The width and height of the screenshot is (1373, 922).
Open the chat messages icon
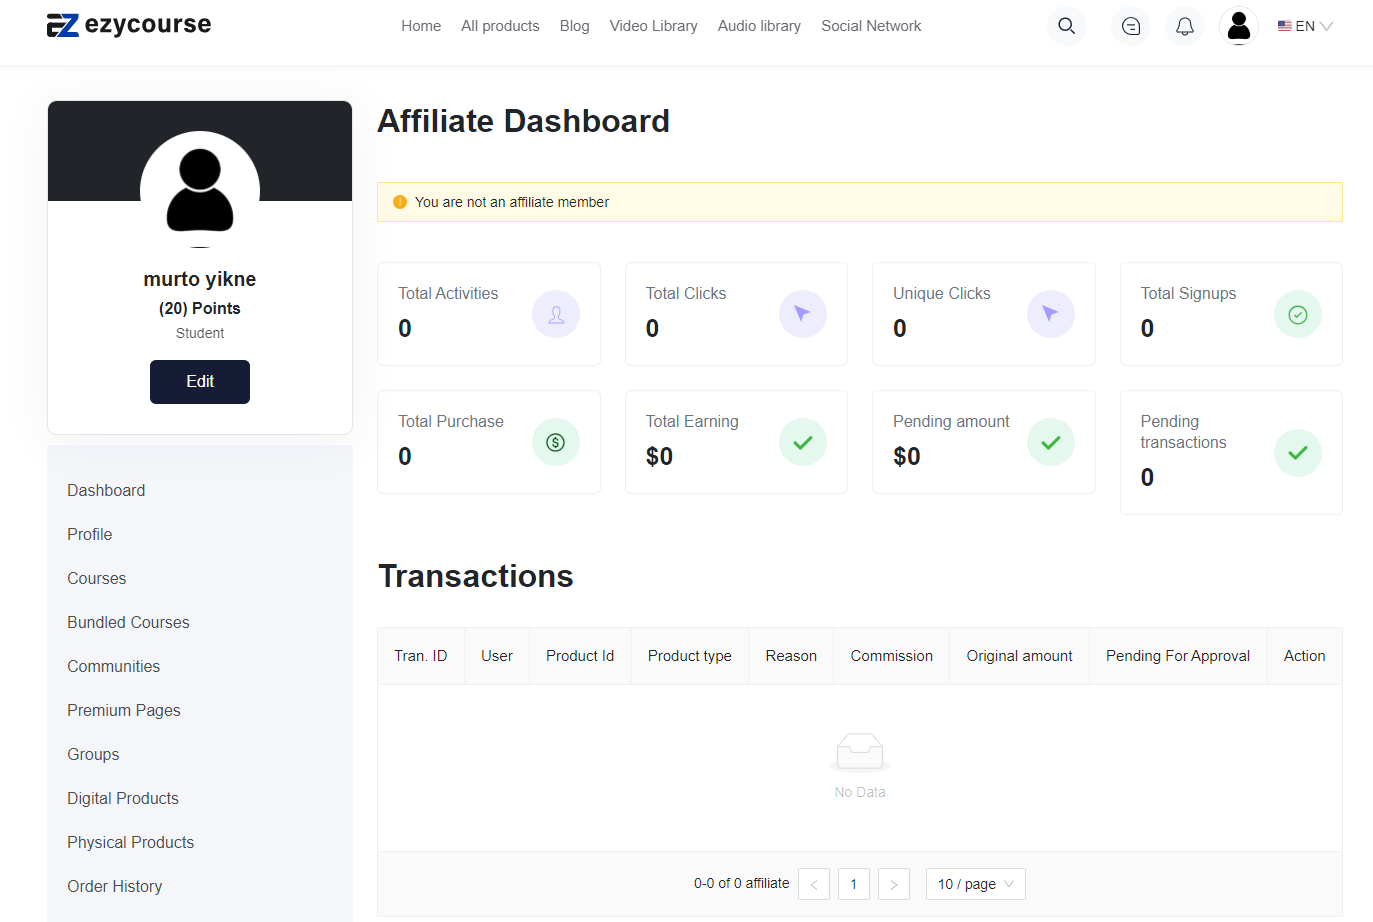1131,26
